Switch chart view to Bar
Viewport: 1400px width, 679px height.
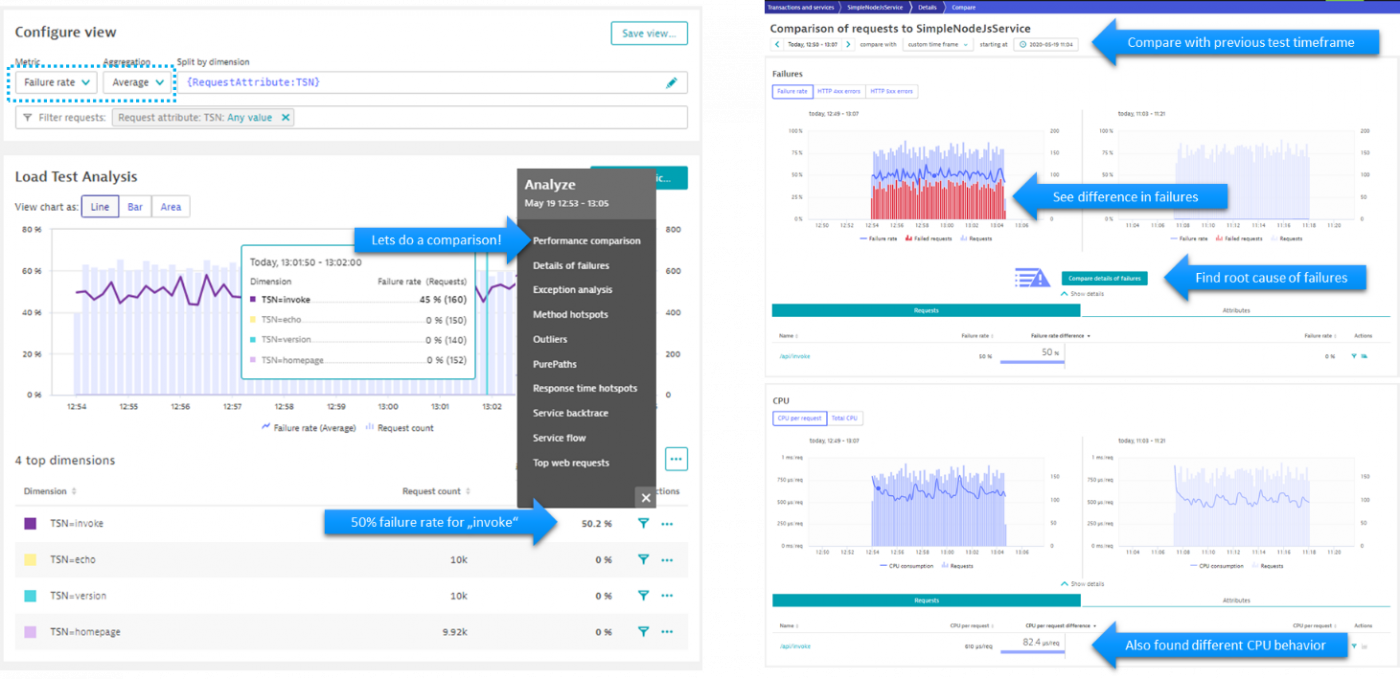point(137,206)
